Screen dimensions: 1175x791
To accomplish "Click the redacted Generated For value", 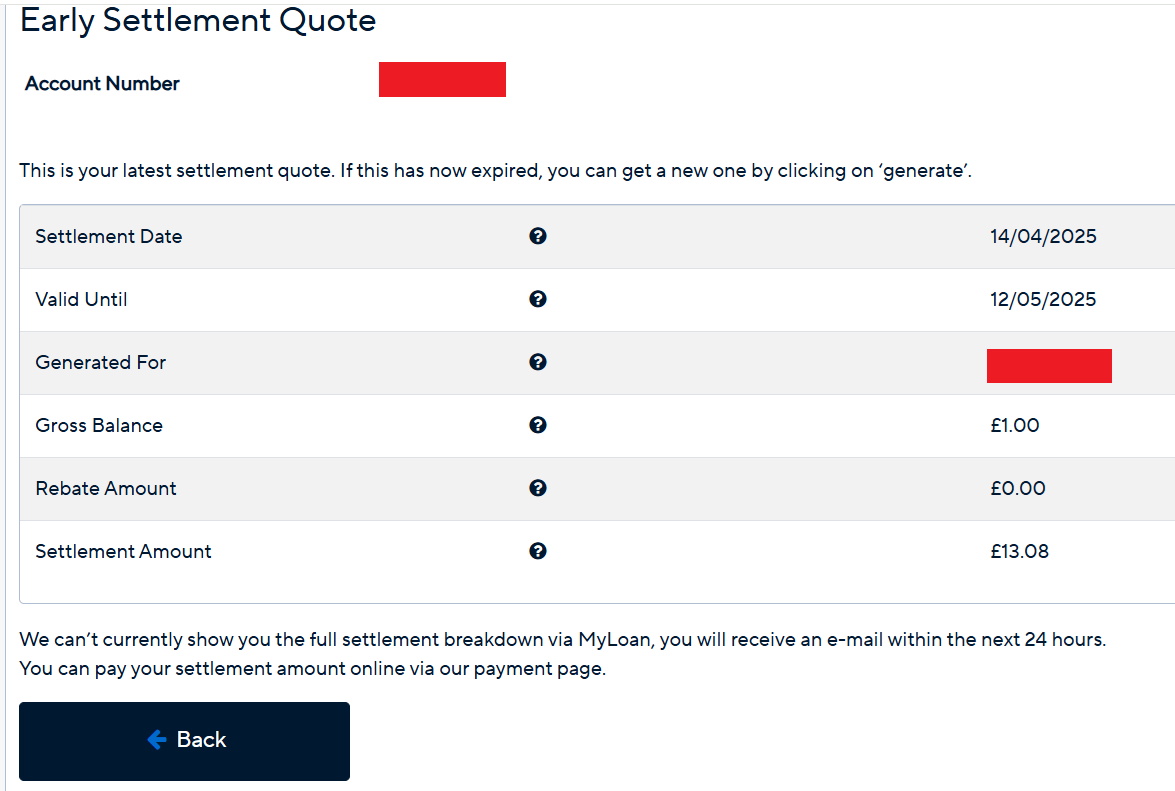I will (x=1049, y=366).
